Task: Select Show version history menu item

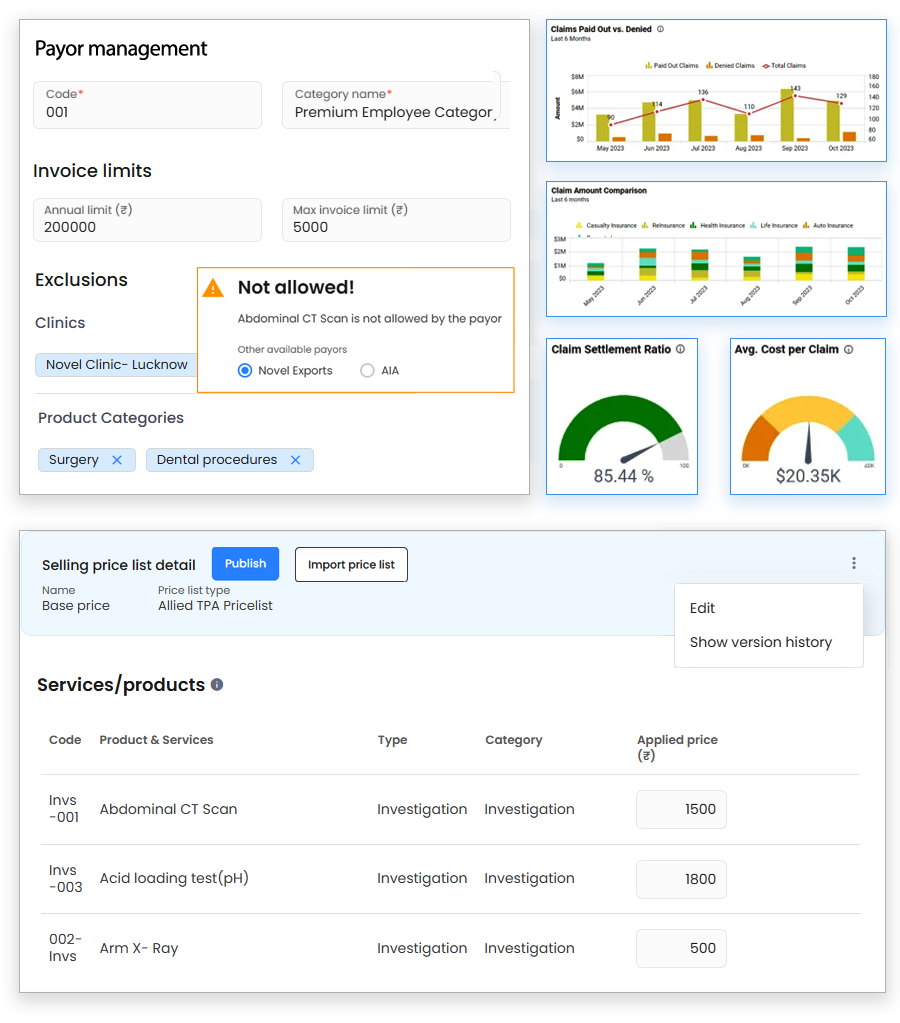Action: [x=760, y=642]
